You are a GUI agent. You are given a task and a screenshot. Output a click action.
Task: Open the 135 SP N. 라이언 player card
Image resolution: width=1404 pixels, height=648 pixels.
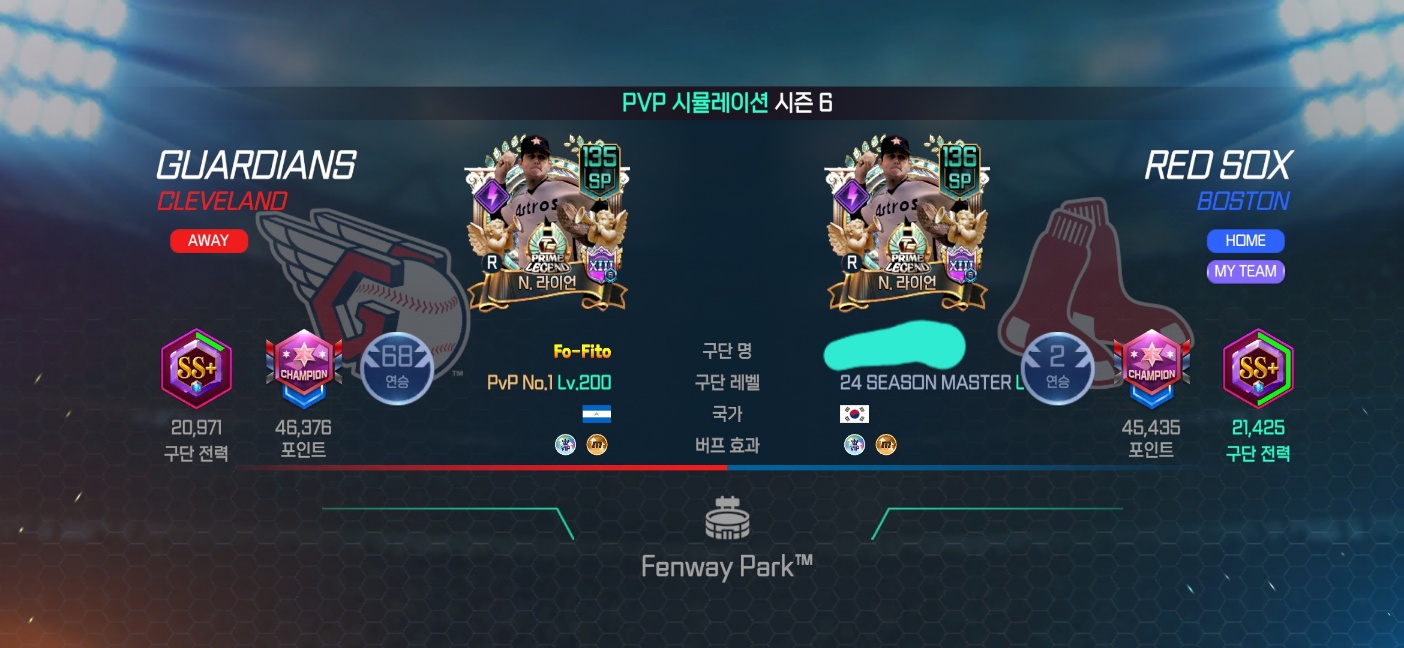(x=546, y=223)
